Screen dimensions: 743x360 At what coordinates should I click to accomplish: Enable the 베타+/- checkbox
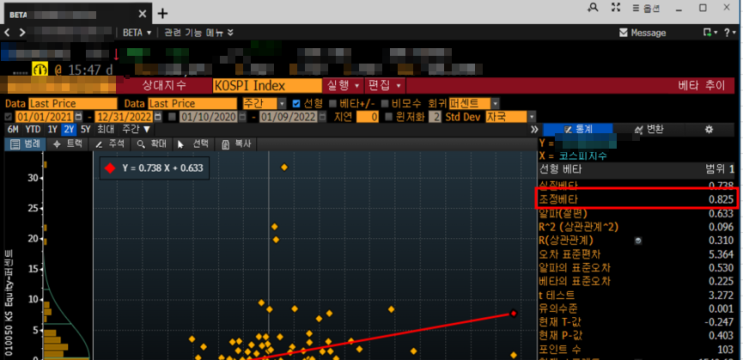[333, 103]
